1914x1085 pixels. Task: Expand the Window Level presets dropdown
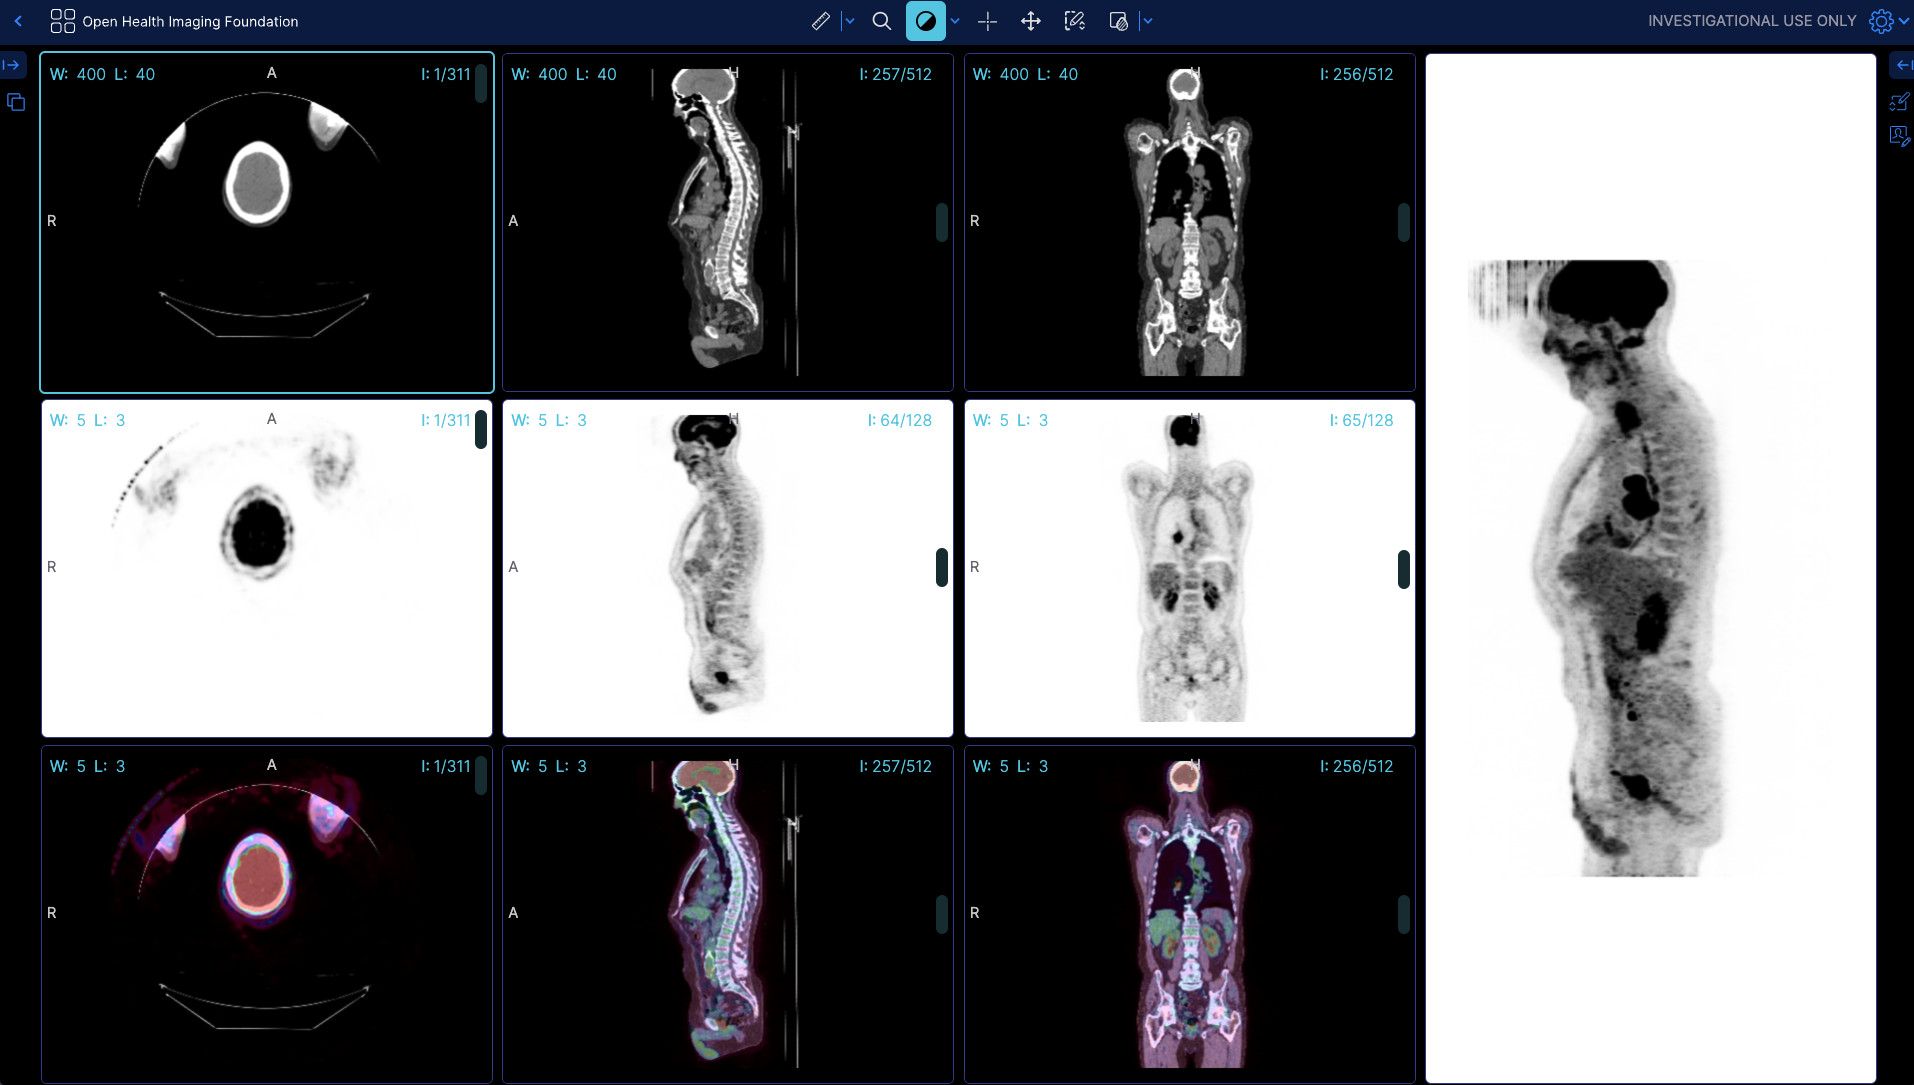pyautogui.click(x=955, y=21)
